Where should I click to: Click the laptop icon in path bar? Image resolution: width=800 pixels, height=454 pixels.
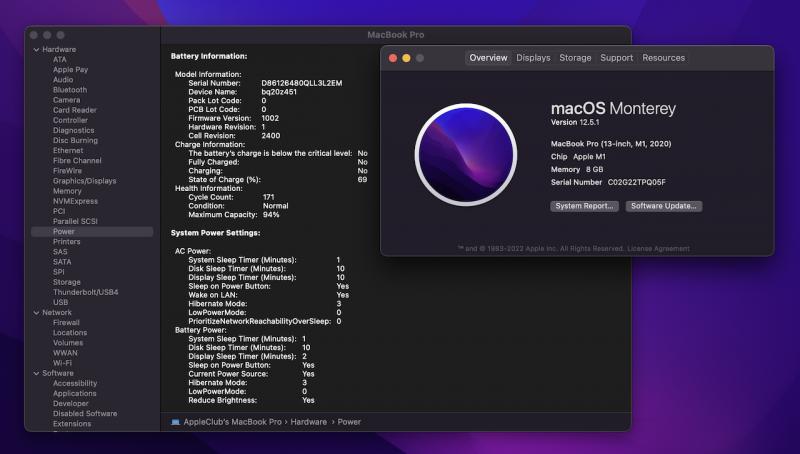coord(176,422)
